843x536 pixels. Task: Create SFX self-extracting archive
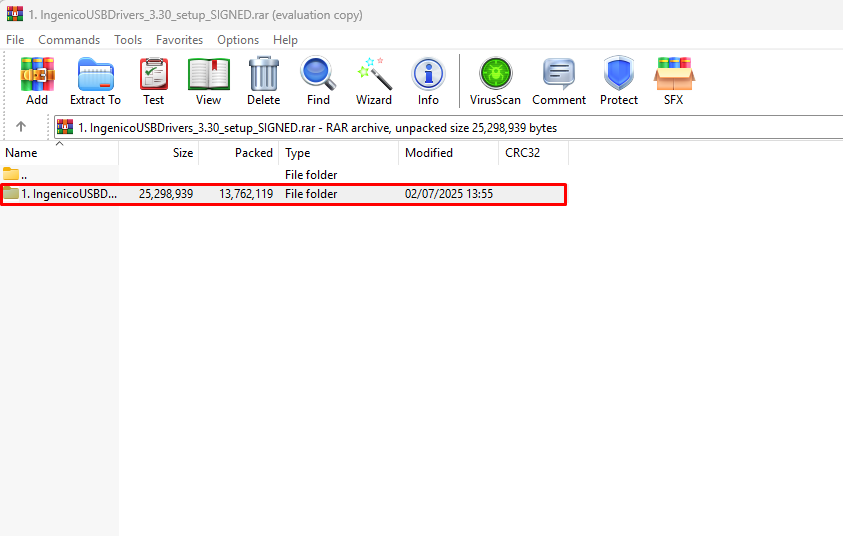pyautogui.click(x=673, y=80)
